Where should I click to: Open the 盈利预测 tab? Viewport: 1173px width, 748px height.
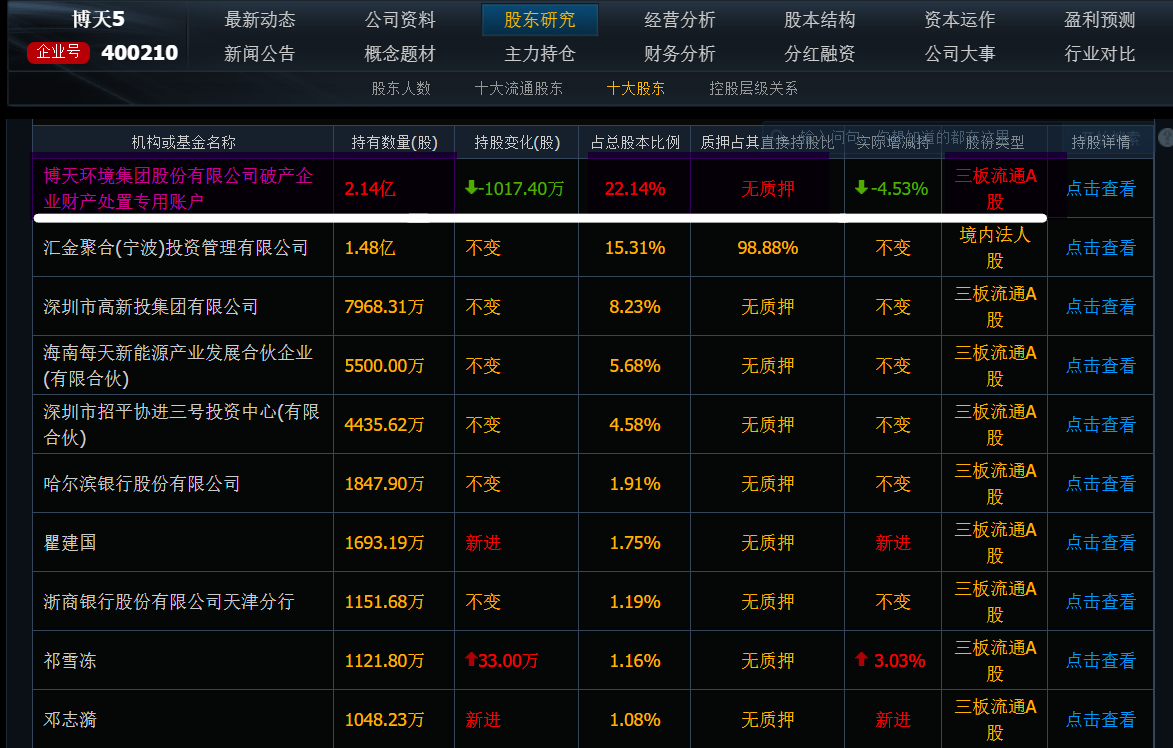click(1100, 20)
